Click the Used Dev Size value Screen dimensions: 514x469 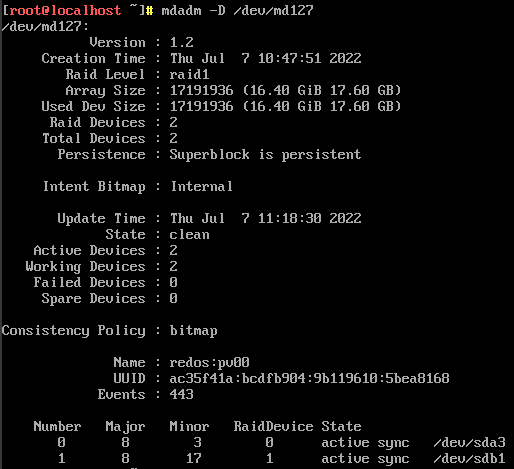click(285, 106)
